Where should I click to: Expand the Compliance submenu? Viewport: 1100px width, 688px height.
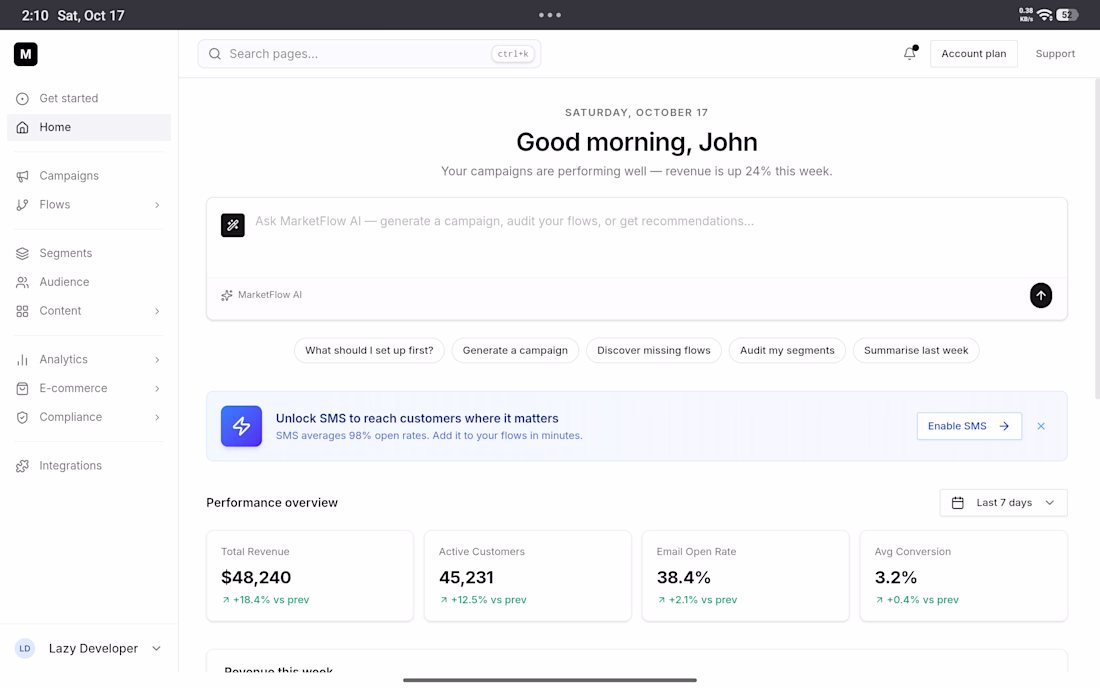(x=157, y=417)
